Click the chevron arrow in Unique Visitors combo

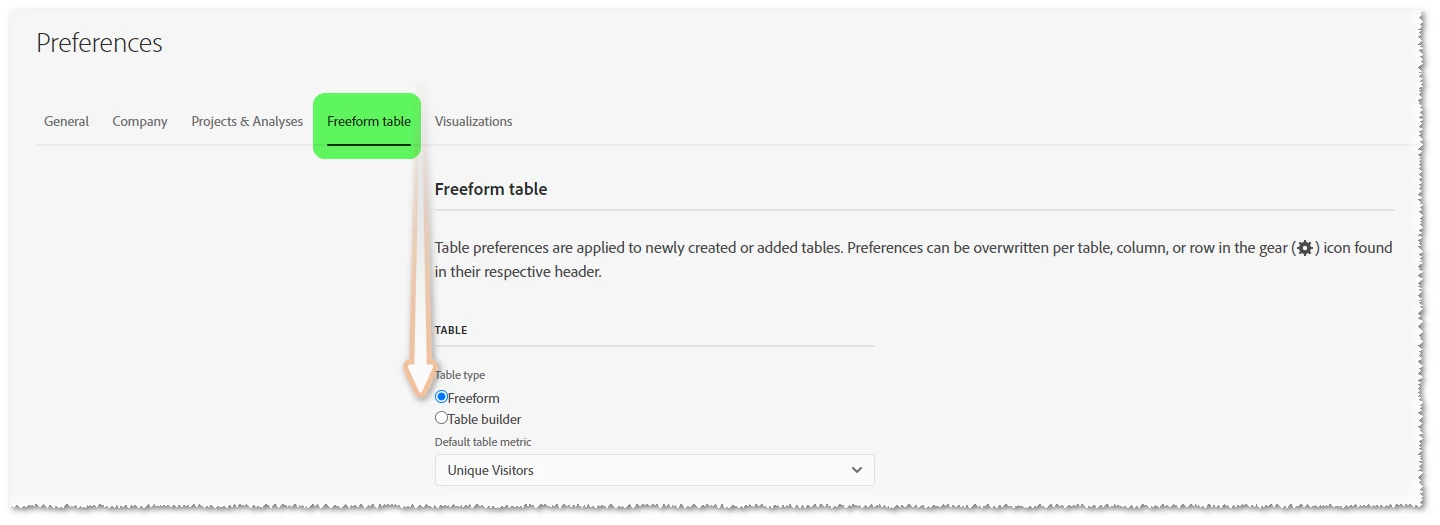tap(856, 470)
